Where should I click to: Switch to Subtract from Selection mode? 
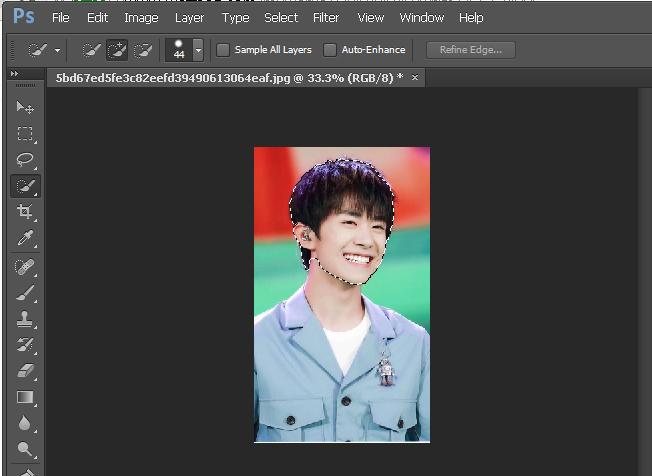[x=143, y=49]
